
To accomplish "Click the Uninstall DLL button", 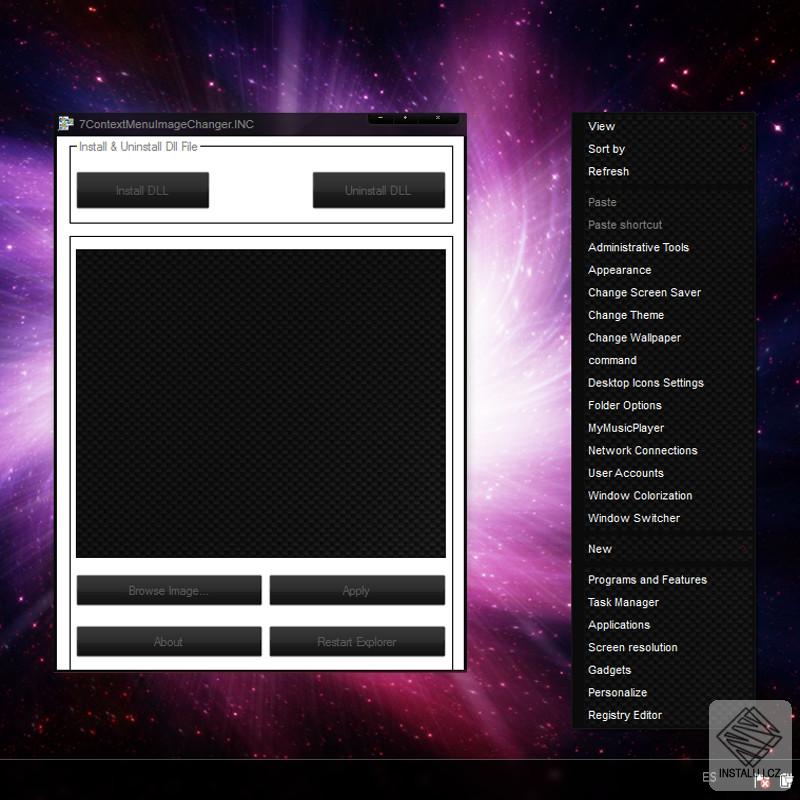I will click(x=379, y=190).
